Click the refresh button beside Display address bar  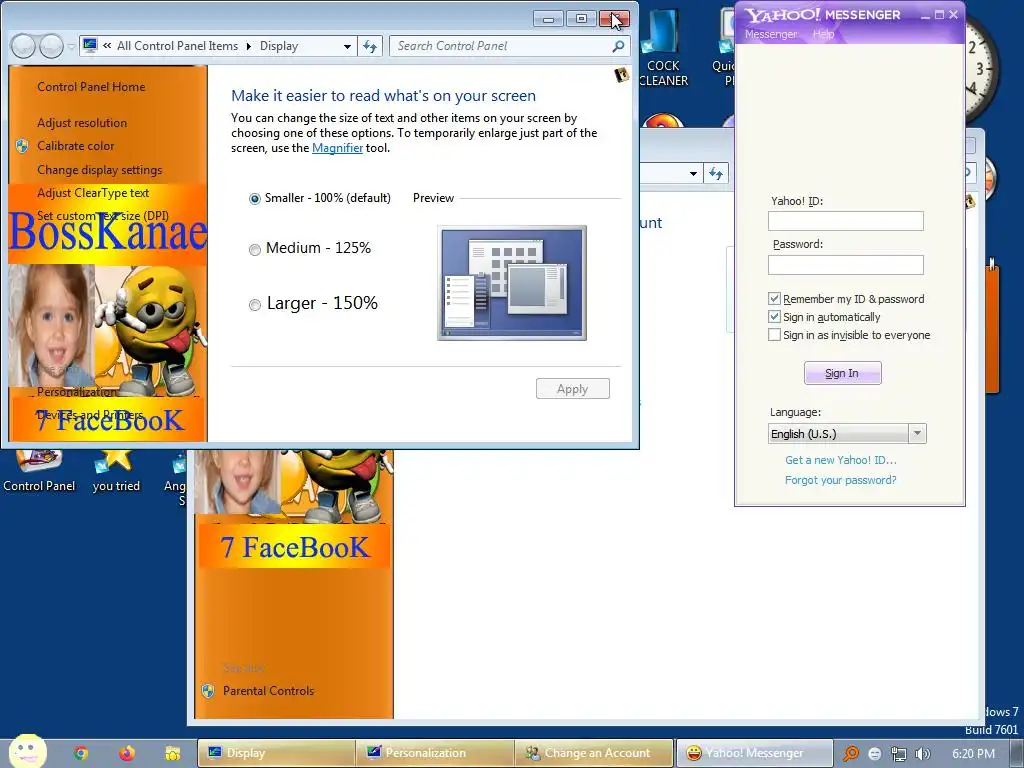[370, 46]
